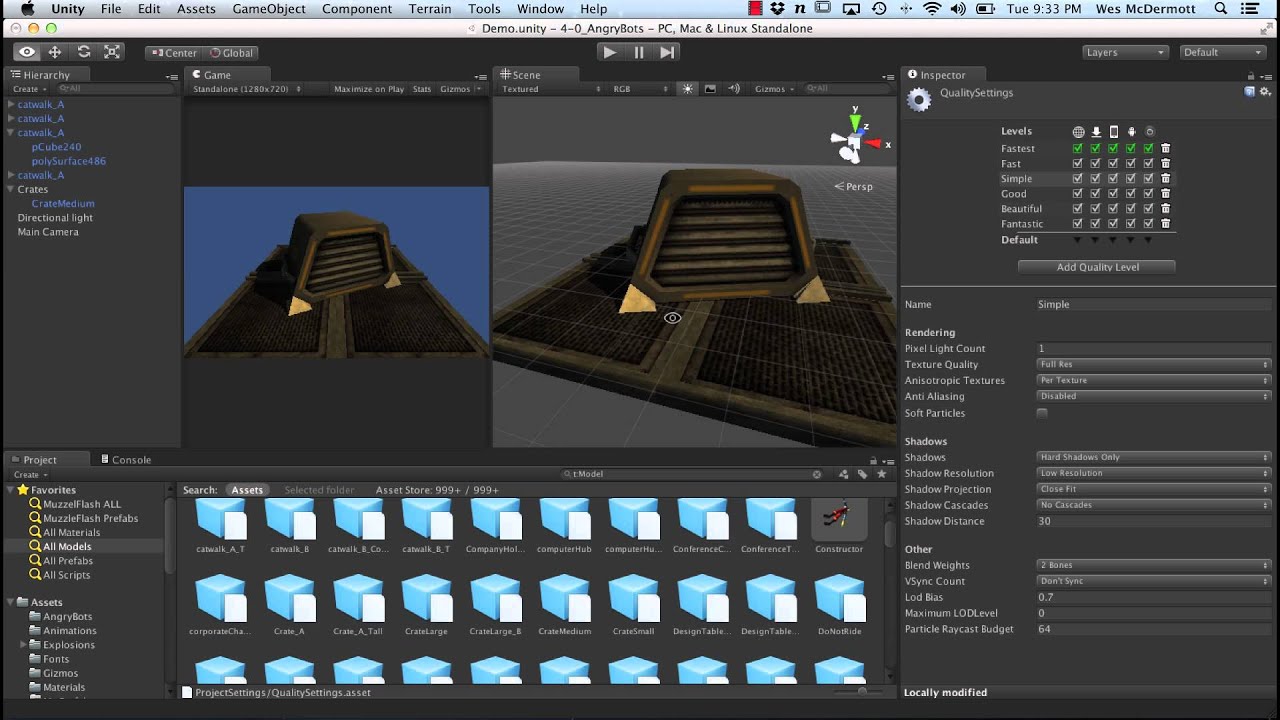Toggle Fastest level web player checkbox
Image resolution: width=1280 pixels, height=720 pixels.
(1077, 148)
